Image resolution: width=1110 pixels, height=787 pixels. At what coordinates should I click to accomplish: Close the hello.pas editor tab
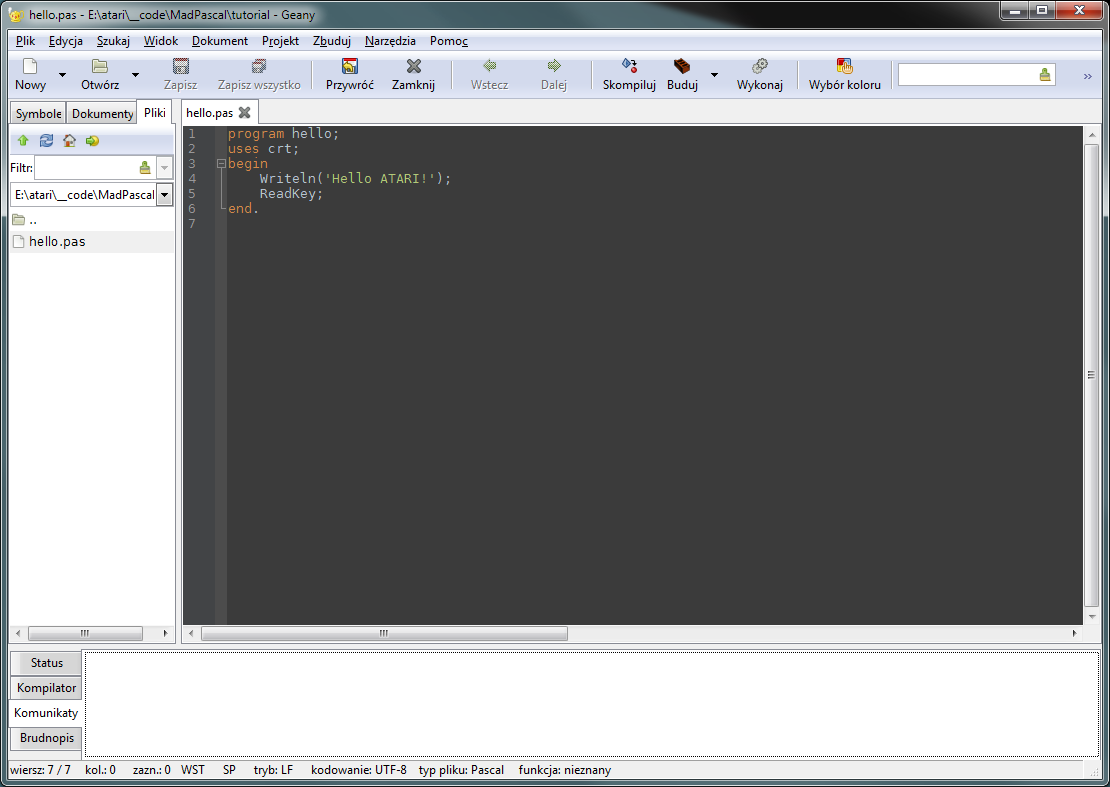244,113
